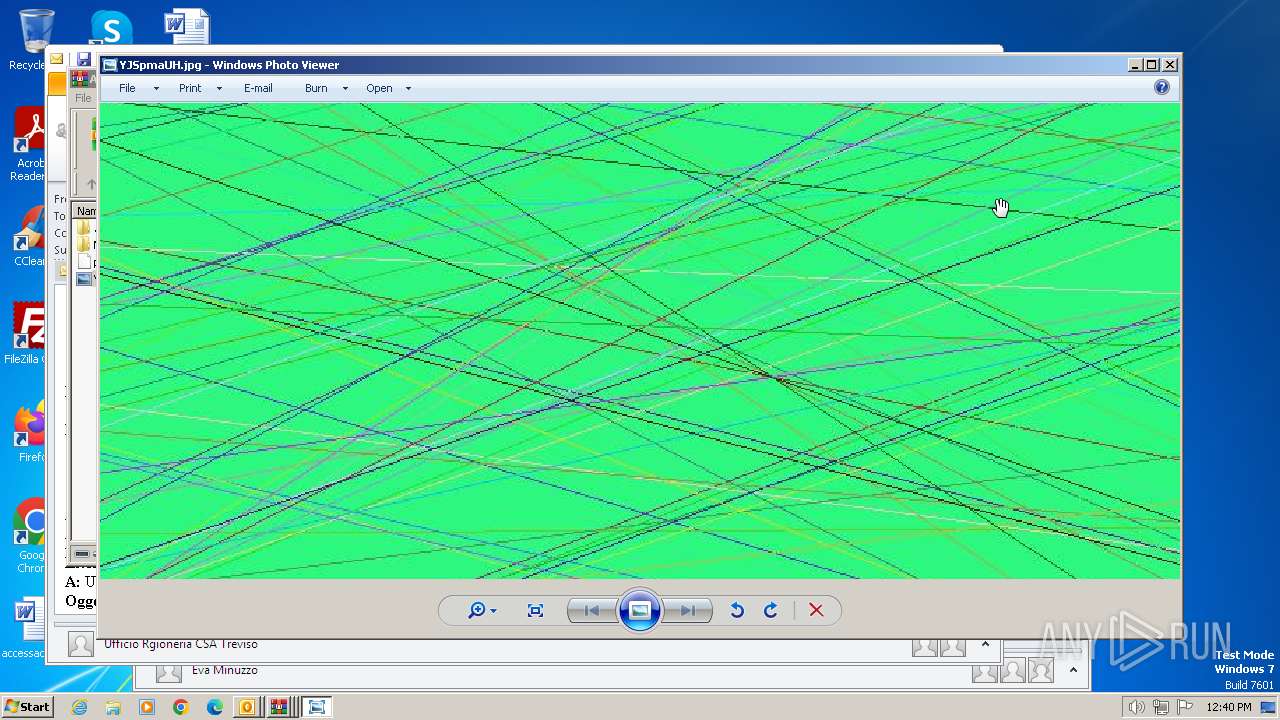Open the Print menu
1280x720 pixels.
[190, 88]
